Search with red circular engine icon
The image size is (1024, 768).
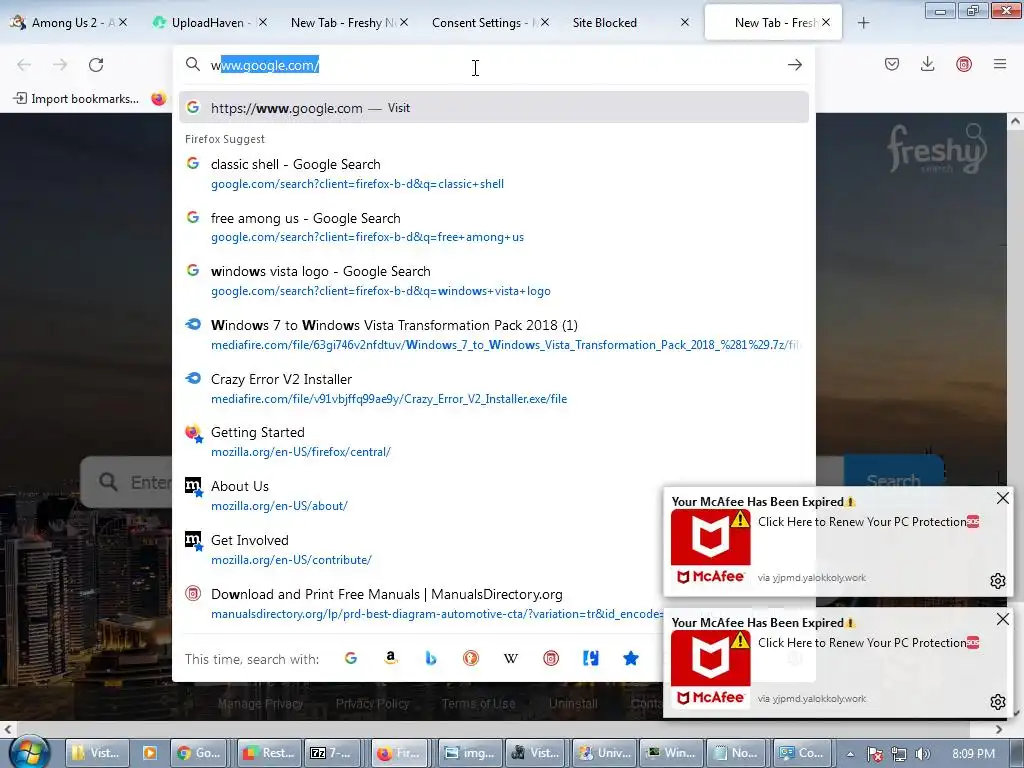[x=551, y=658]
